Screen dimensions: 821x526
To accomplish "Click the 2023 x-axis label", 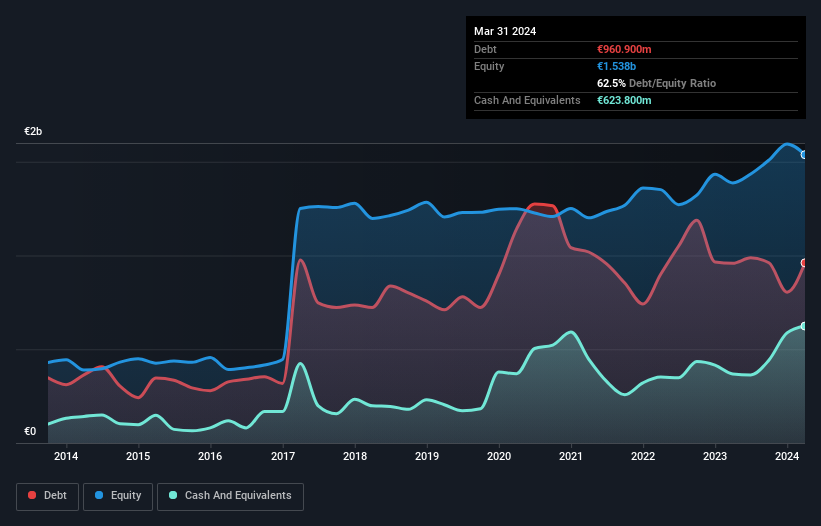I will (x=715, y=456).
